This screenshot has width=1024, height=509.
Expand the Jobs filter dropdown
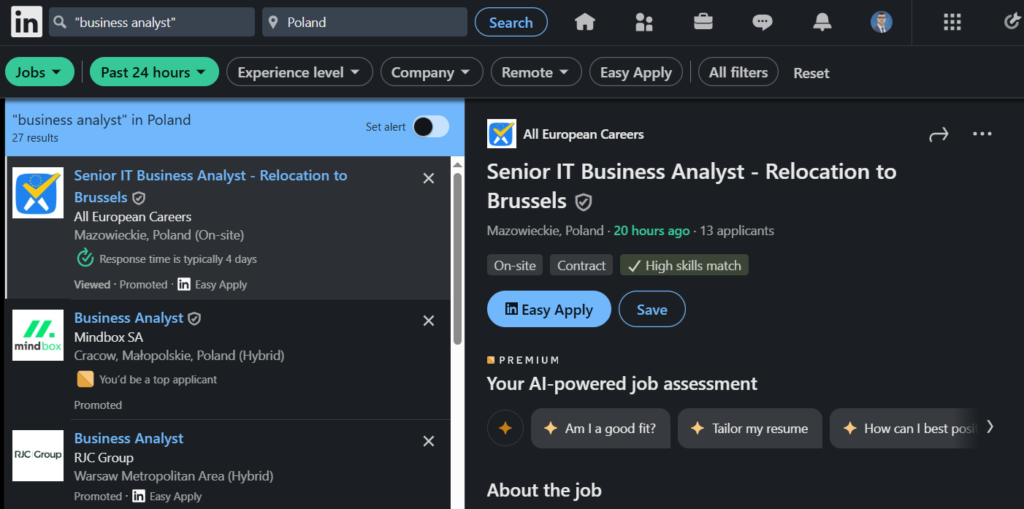pyautogui.click(x=39, y=72)
